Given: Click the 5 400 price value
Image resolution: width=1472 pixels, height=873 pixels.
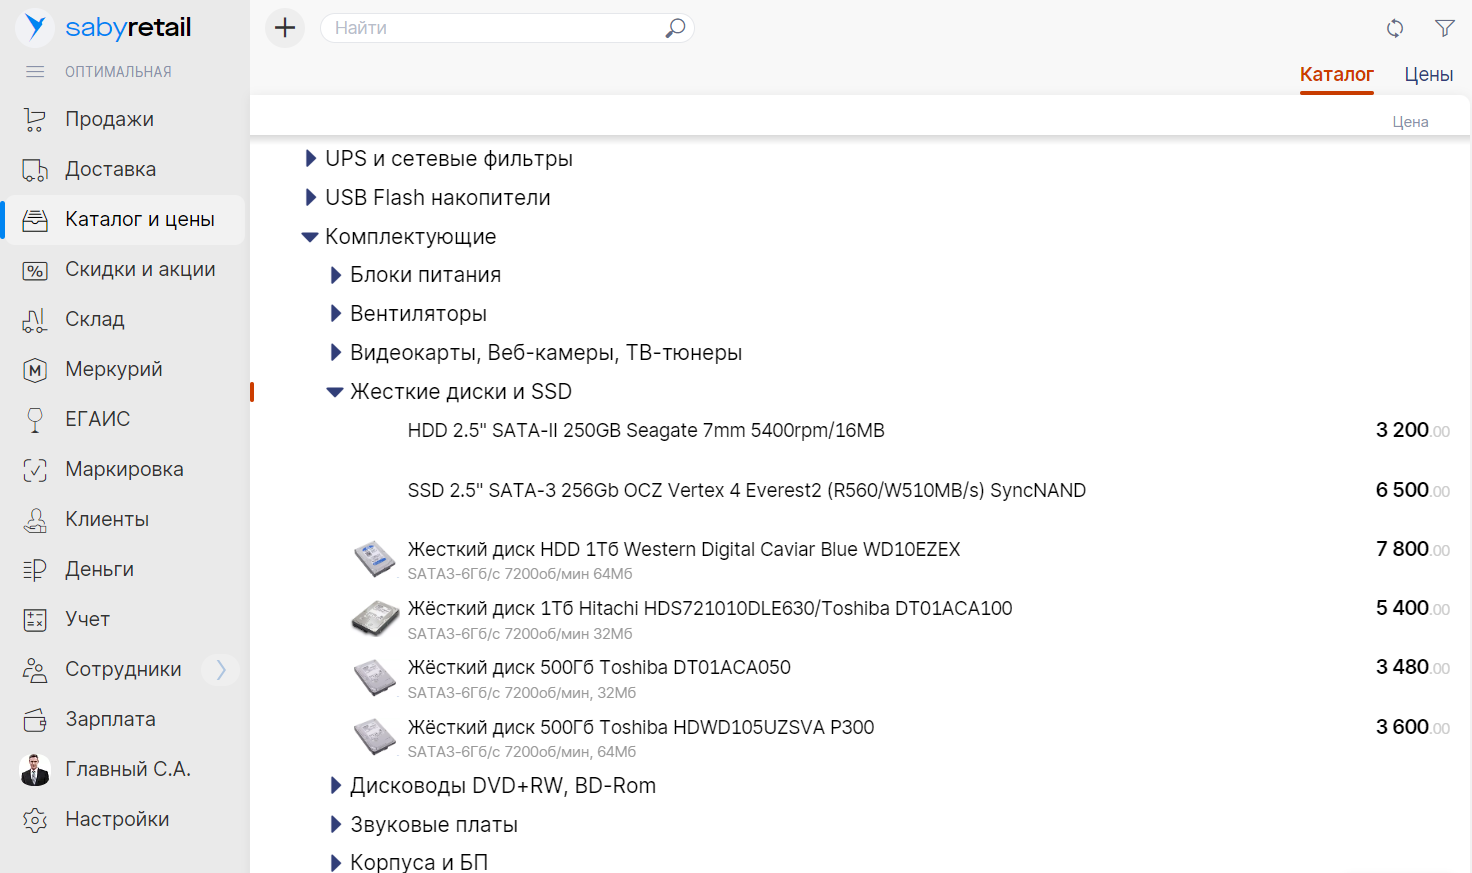Looking at the screenshot, I should pos(1412,608).
